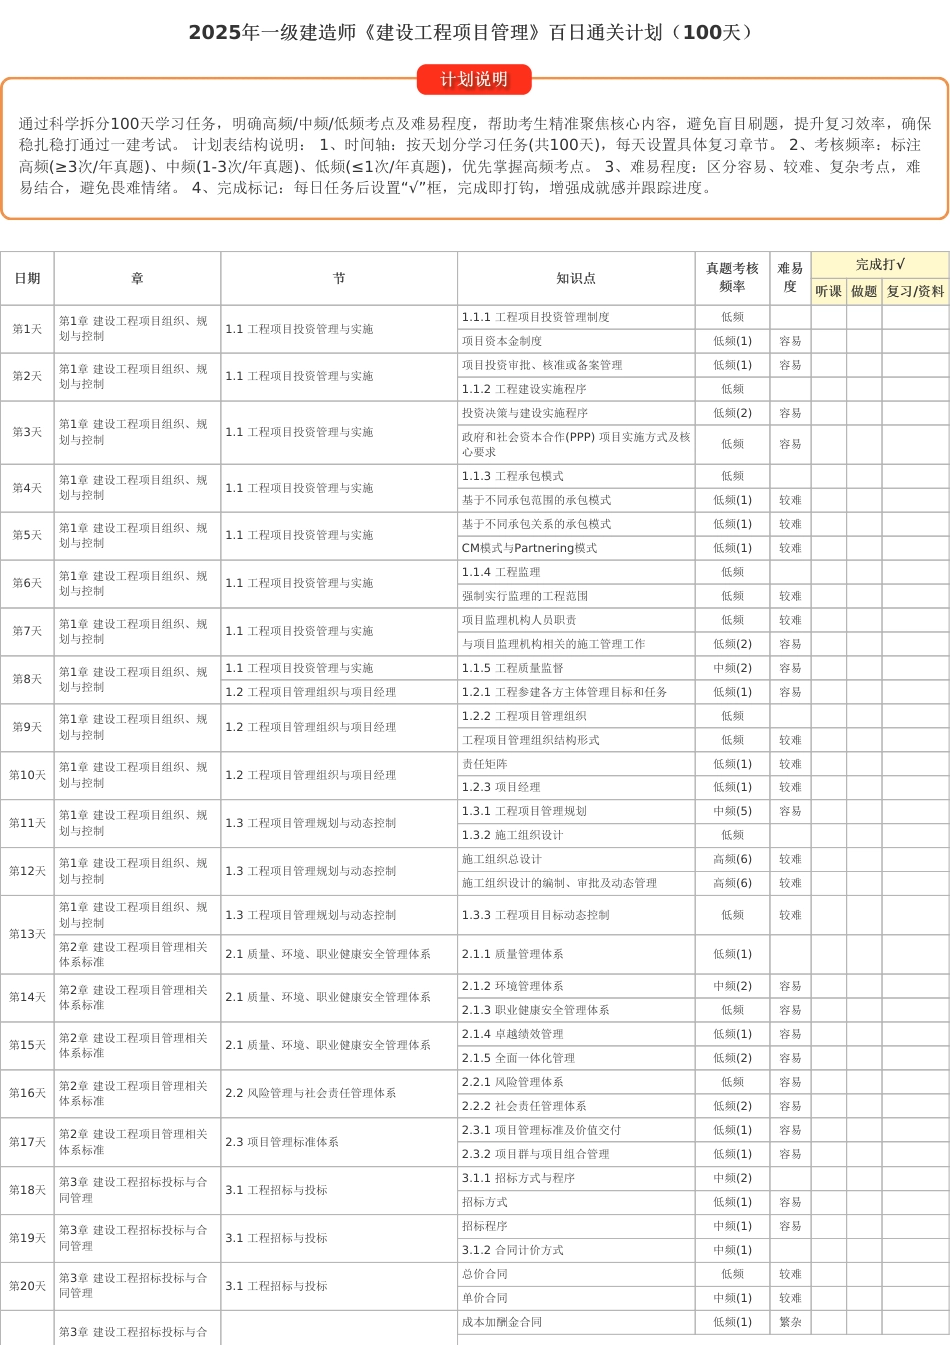Select the 章 column header
Image resolution: width=950 pixels, height=1345 pixels.
click(x=137, y=278)
